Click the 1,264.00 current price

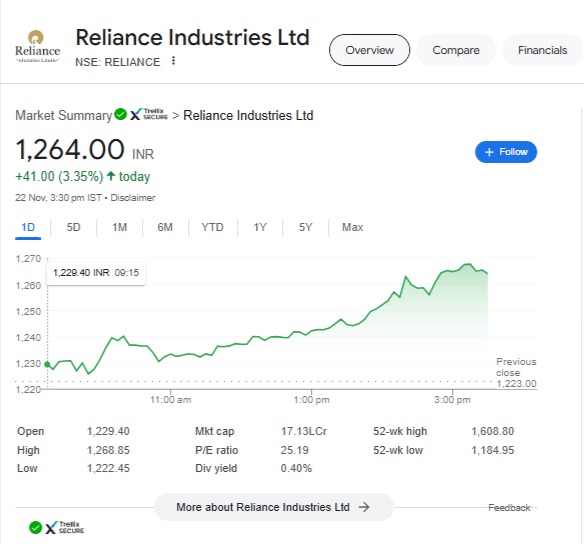tap(70, 150)
